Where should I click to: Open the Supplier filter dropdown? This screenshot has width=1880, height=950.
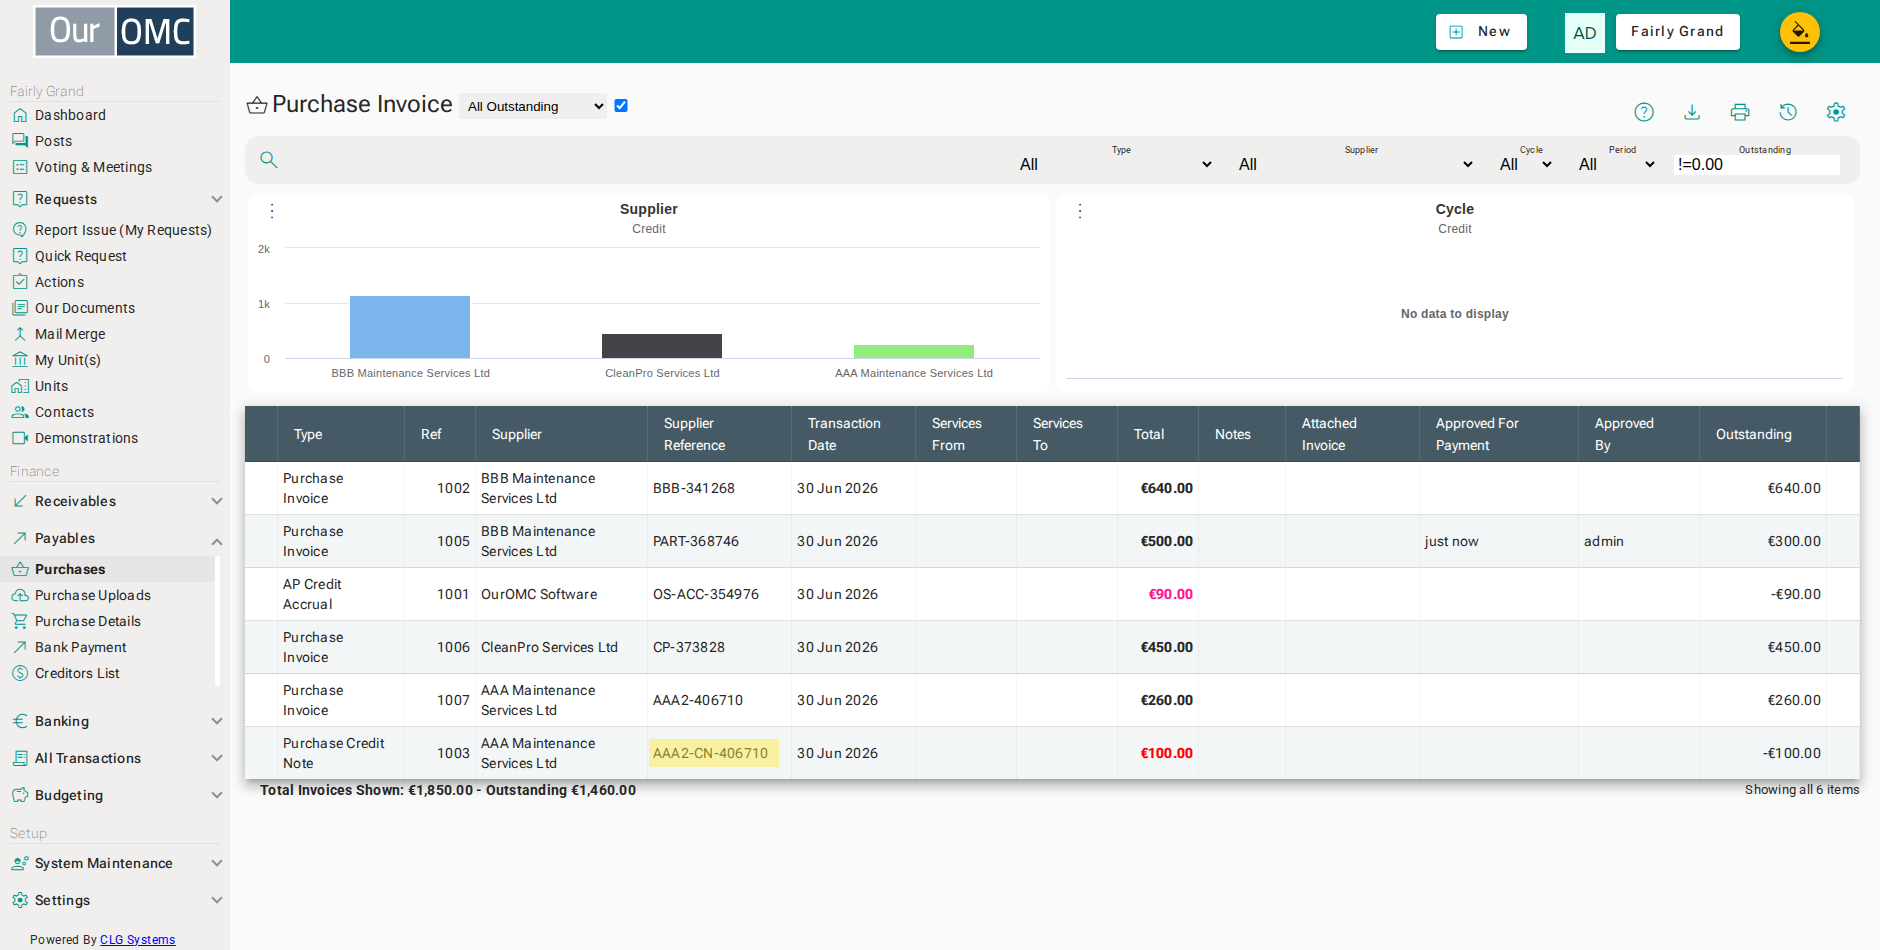click(1355, 164)
